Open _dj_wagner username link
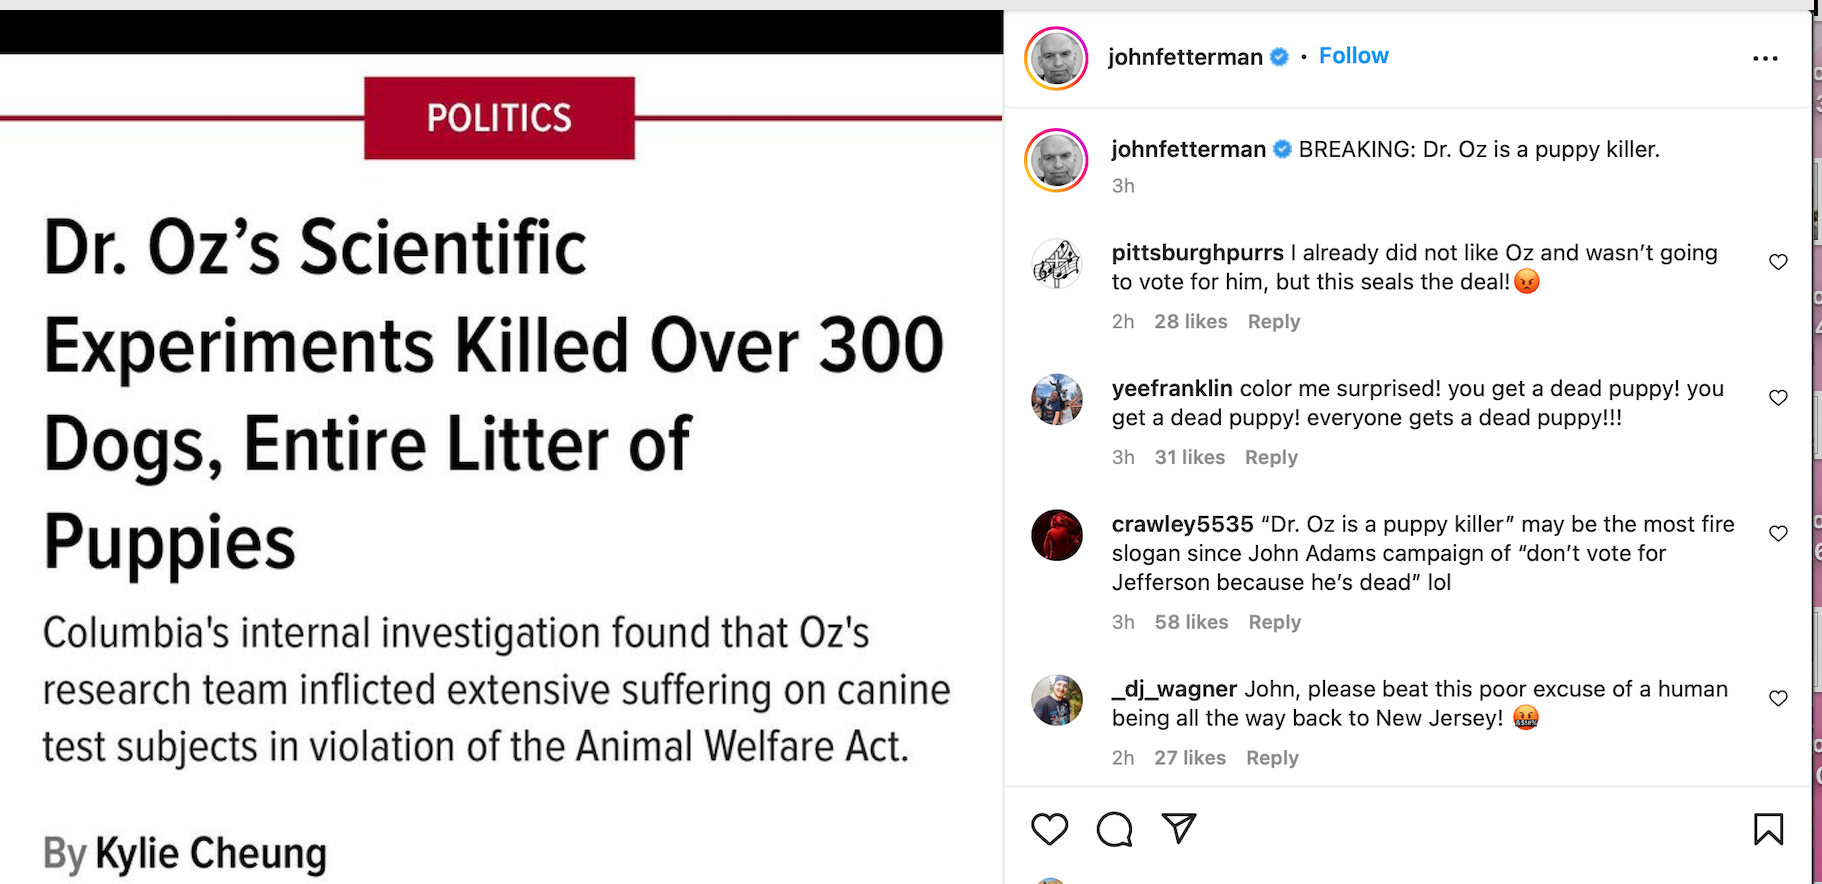1822x884 pixels. click(x=1174, y=689)
